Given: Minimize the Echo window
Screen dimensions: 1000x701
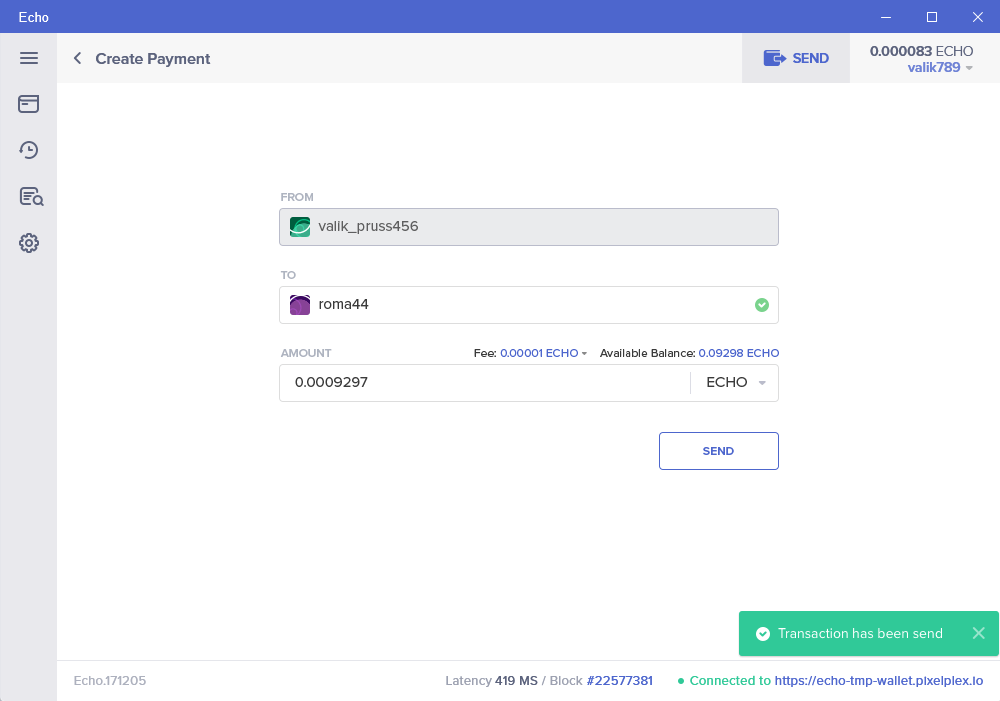Looking at the screenshot, I should [x=886, y=17].
